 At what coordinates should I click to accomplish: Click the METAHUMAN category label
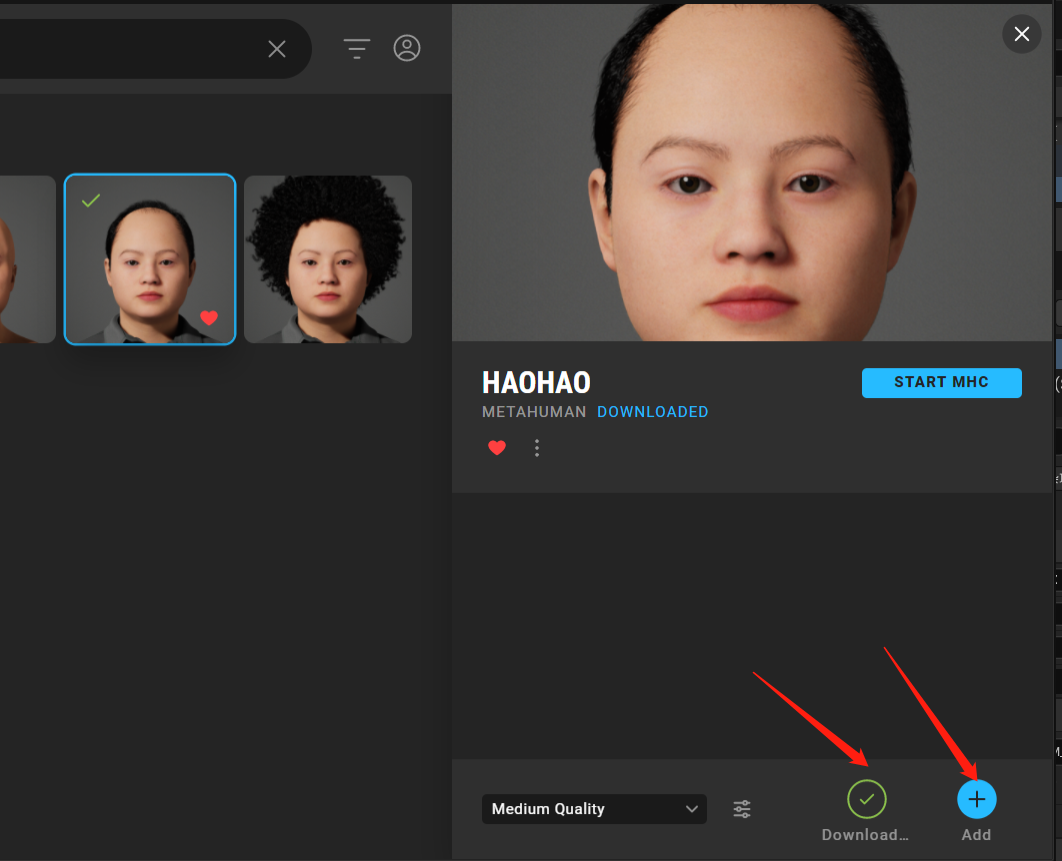tap(534, 412)
